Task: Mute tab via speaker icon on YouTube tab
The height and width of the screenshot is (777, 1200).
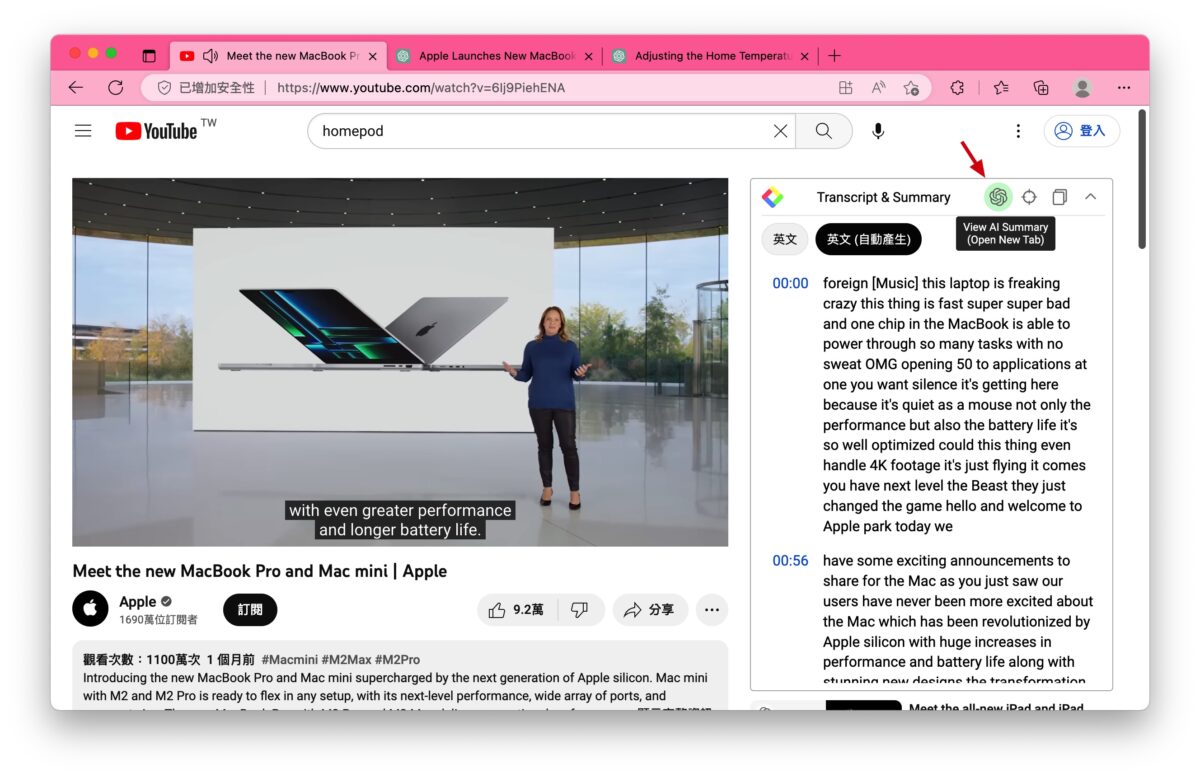Action: pyautogui.click(x=211, y=56)
